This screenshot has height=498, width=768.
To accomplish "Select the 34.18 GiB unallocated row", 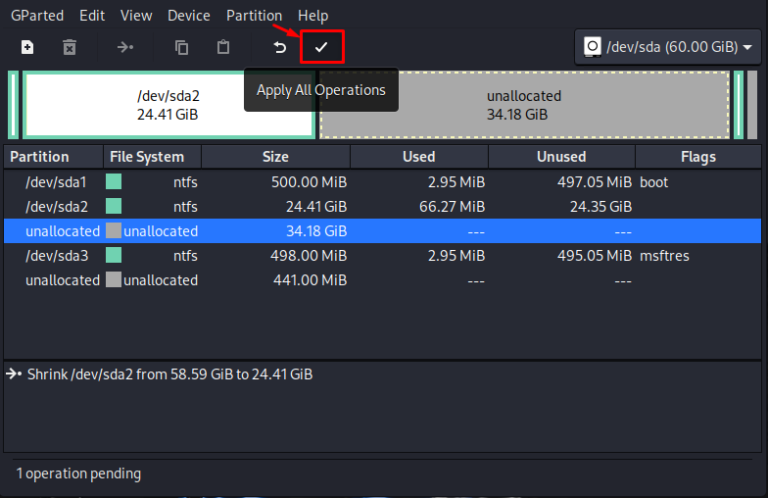I will click(x=383, y=231).
